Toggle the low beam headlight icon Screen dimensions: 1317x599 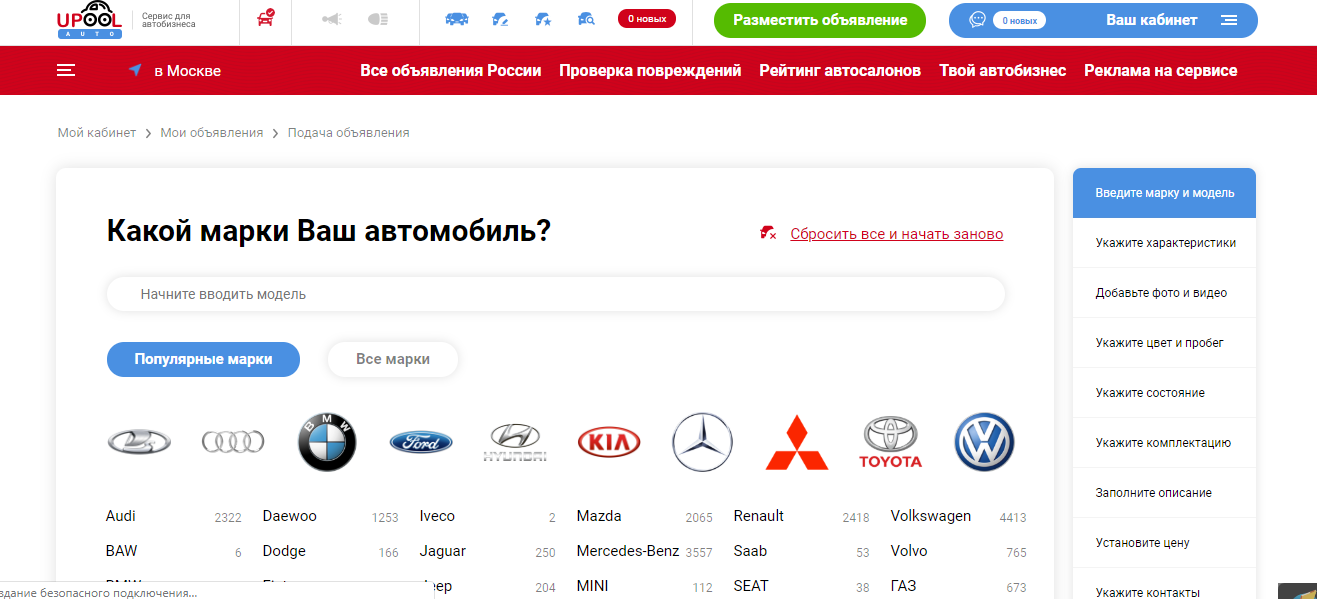(332, 19)
